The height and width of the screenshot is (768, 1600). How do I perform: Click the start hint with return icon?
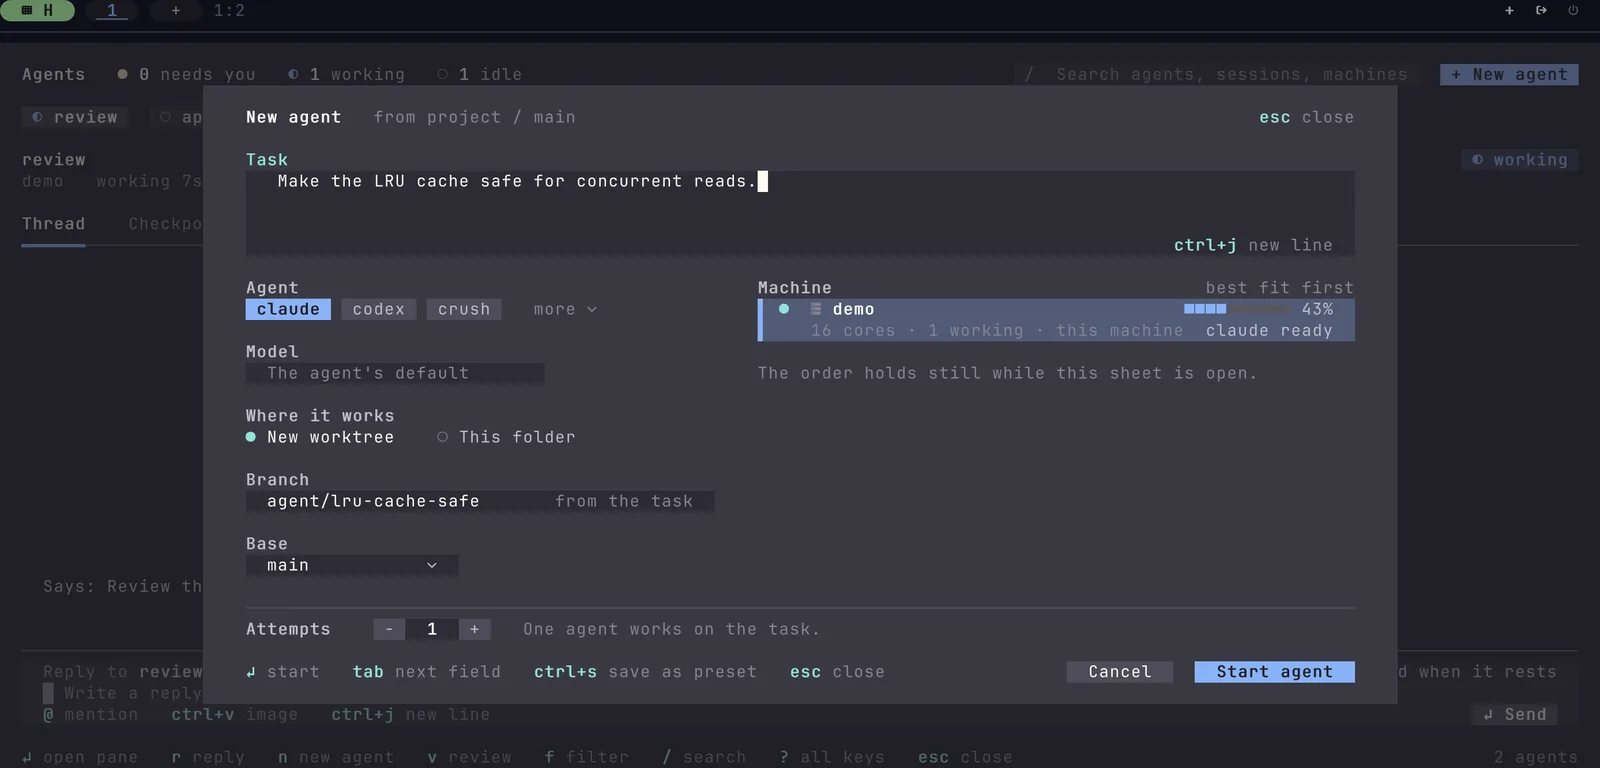(x=283, y=672)
